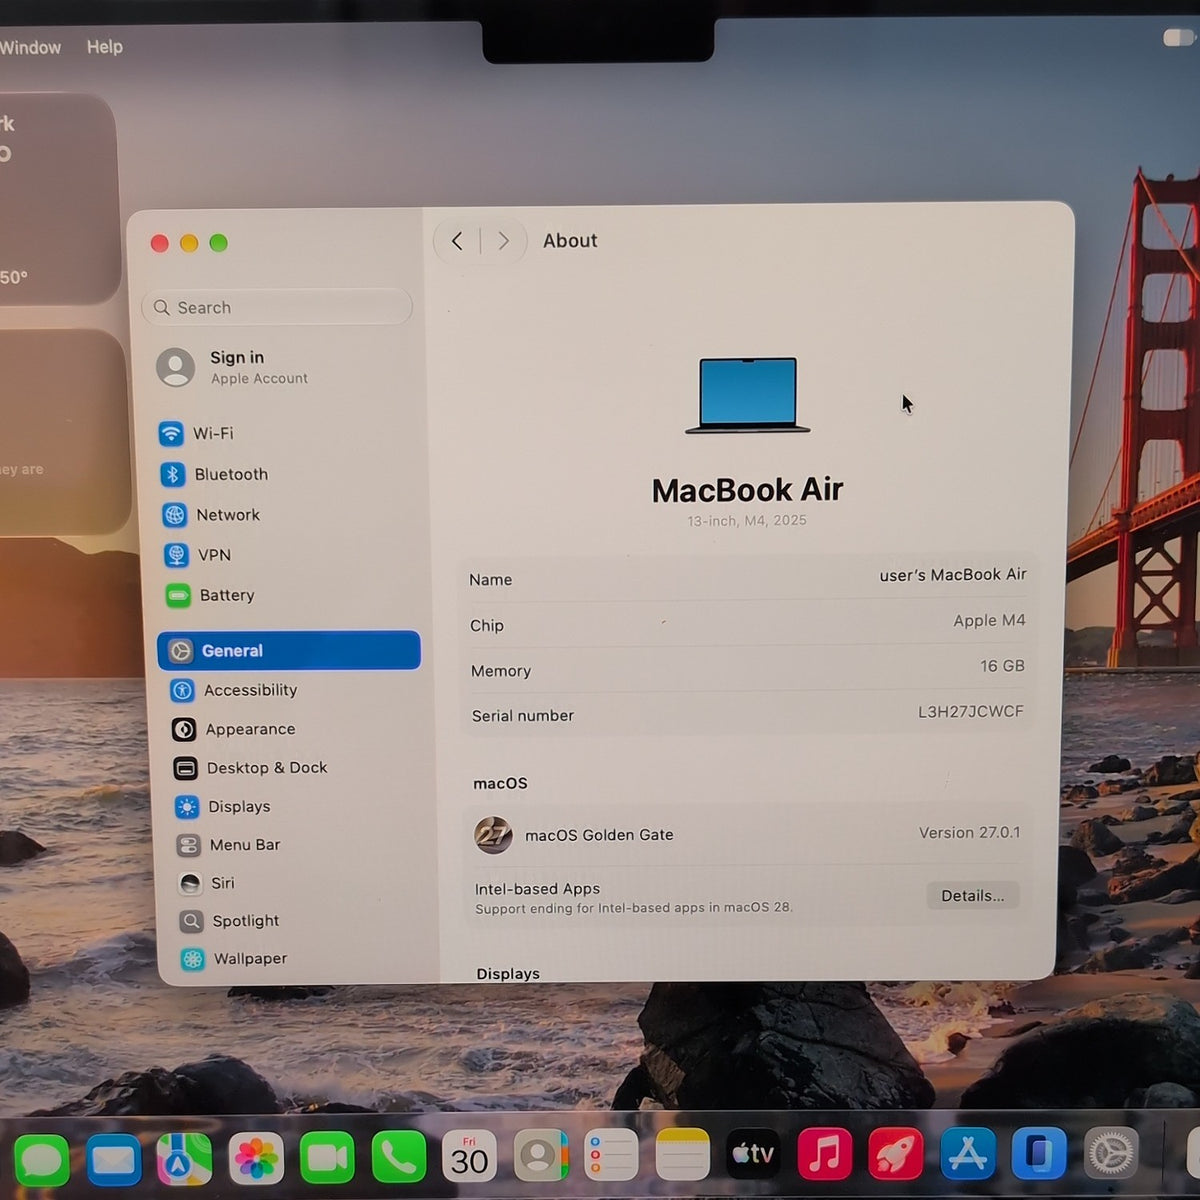The width and height of the screenshot is (1200, 1200).
Task: Select Wallpaper in the sidebar
Action: (x=234, y=959)
